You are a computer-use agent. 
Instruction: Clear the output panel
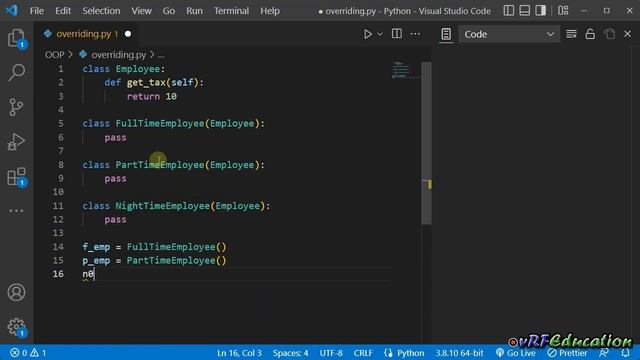click(x=571, y=34)
